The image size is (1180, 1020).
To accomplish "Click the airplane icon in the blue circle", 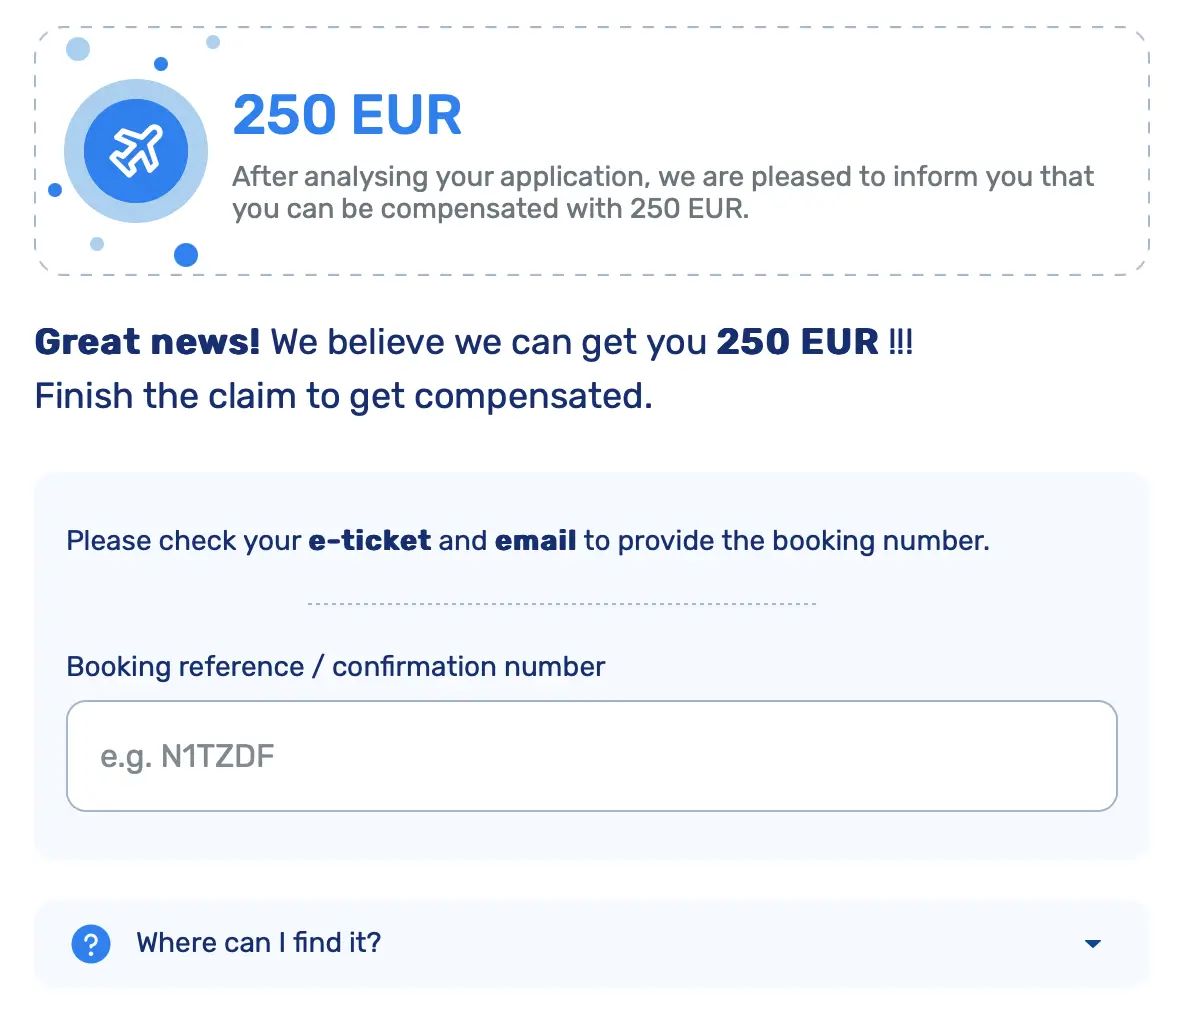I will point(136,151).
